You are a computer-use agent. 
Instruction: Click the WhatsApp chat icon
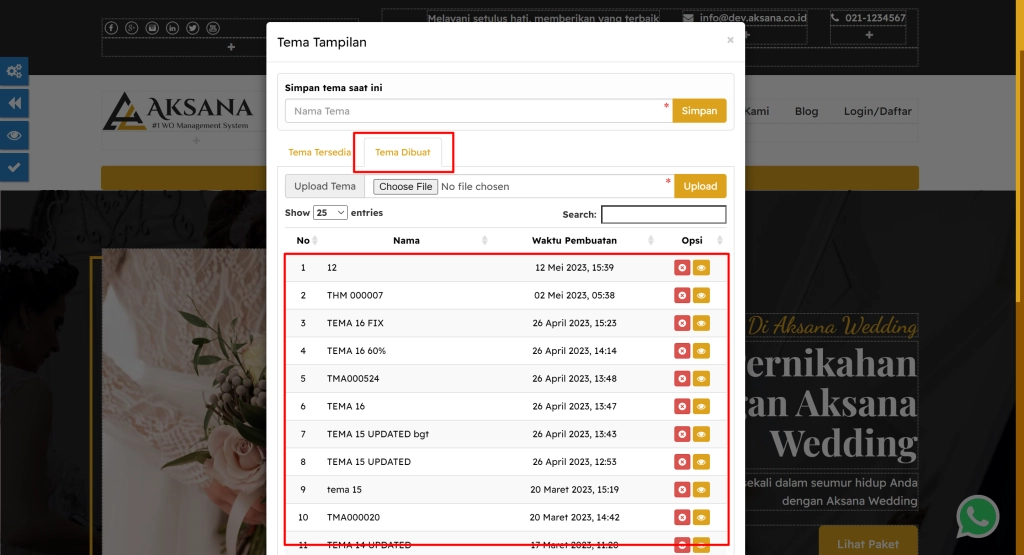(x=977, y=517)
